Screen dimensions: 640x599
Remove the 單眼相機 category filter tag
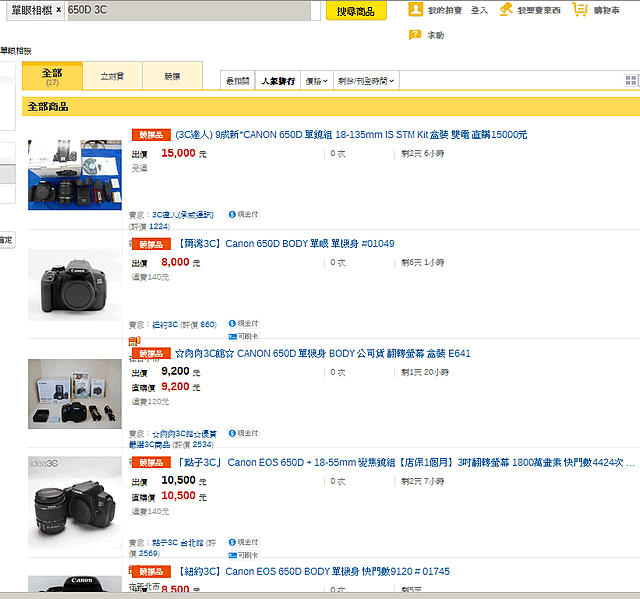tap(59, 10)
